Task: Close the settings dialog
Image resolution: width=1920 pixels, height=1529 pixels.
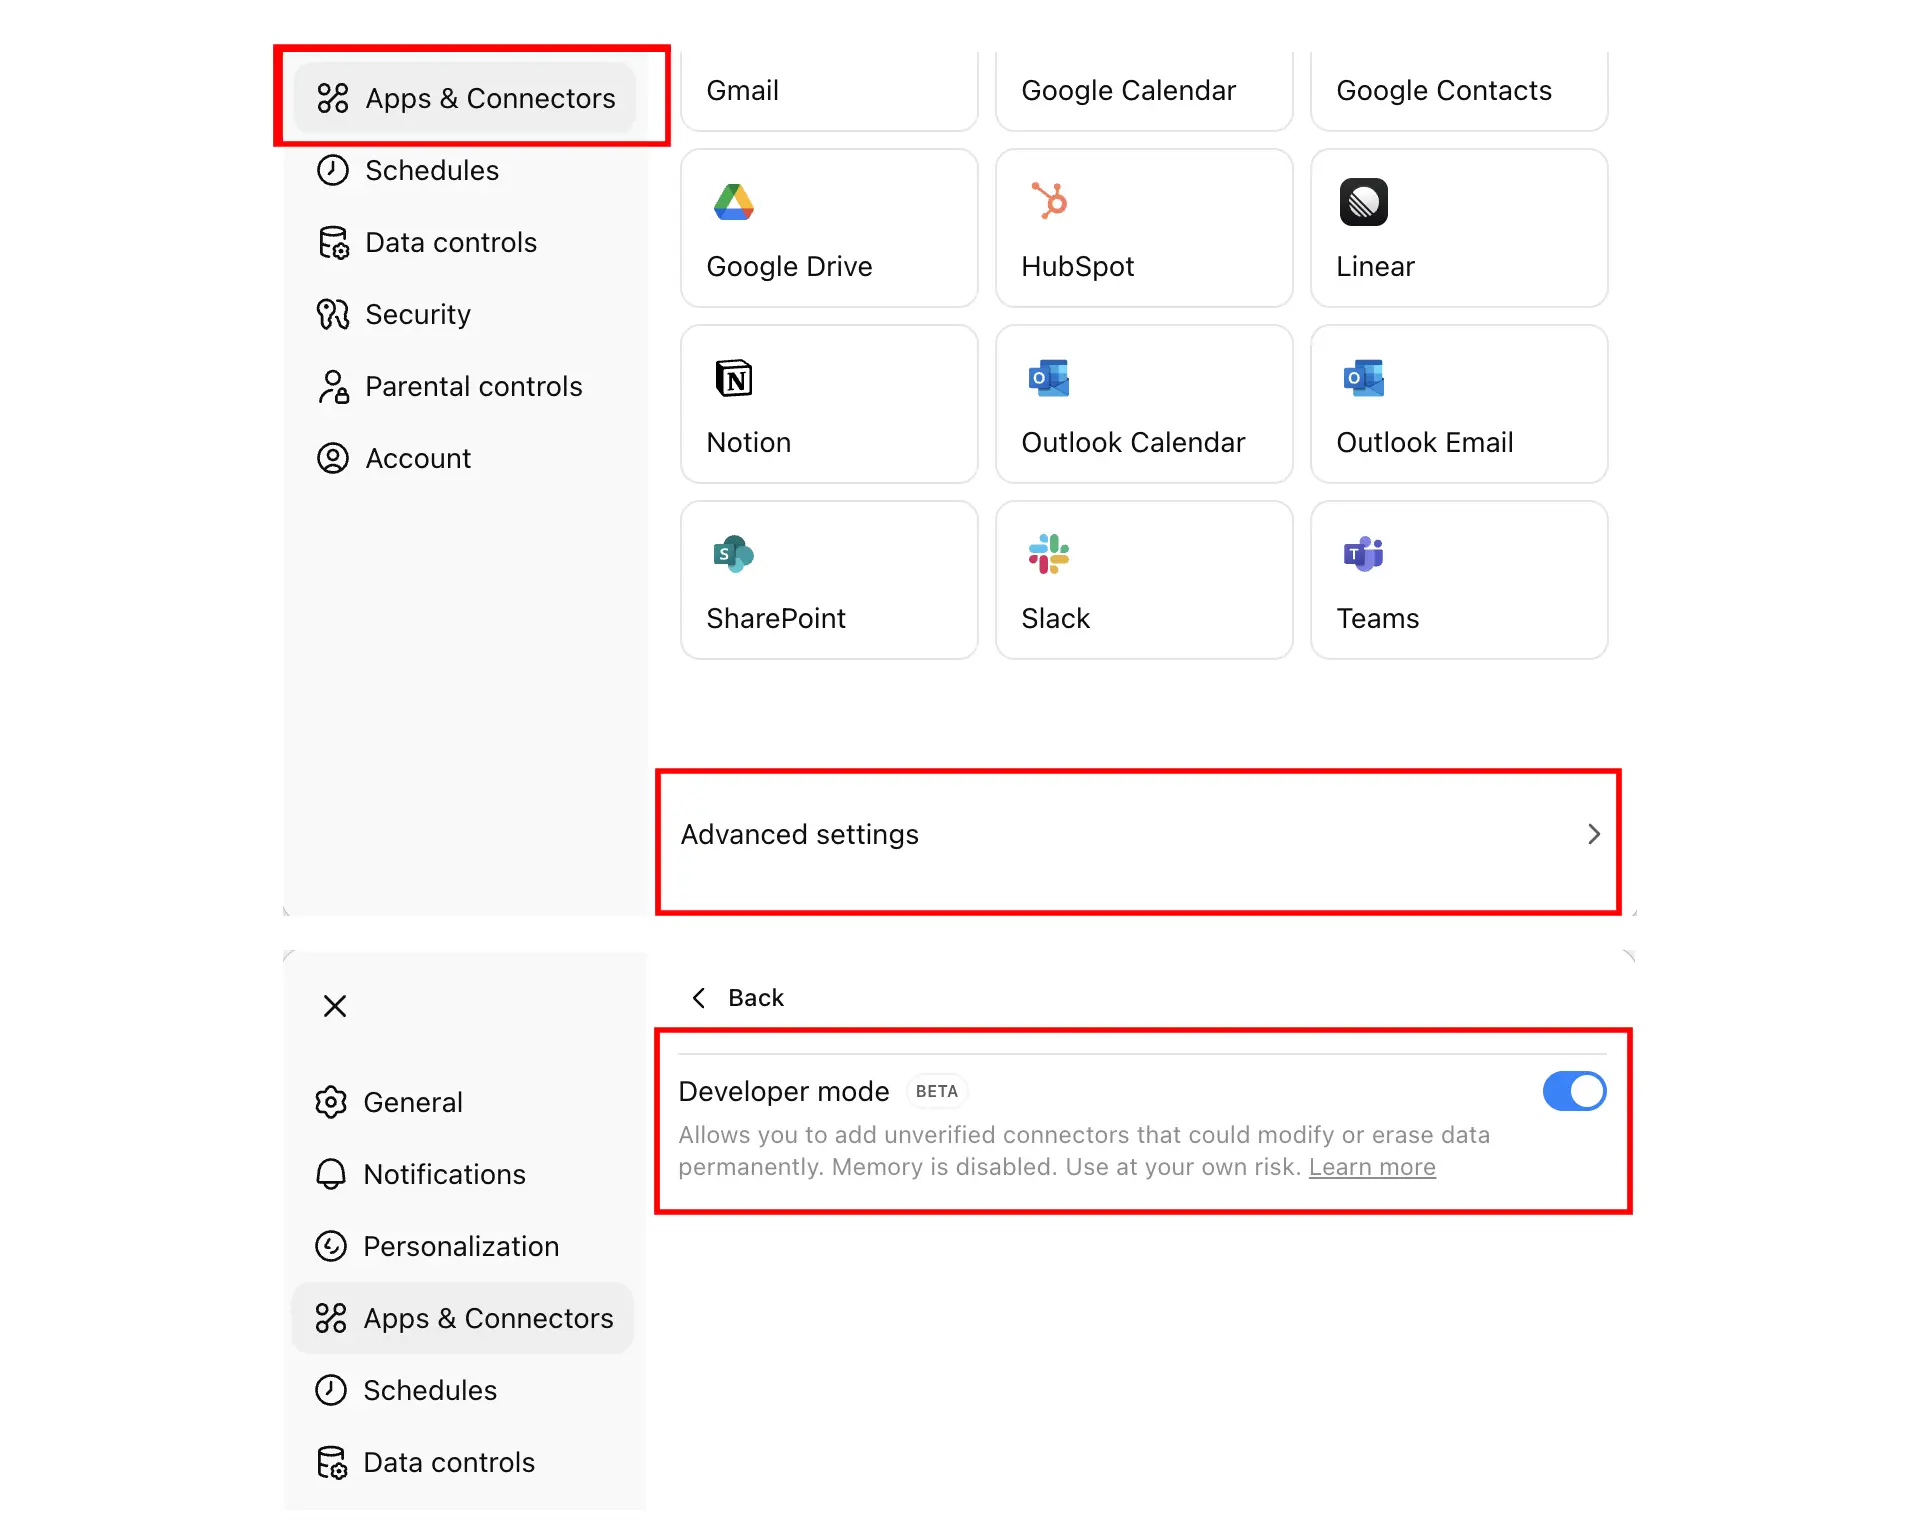Action: pos(334,1006)
